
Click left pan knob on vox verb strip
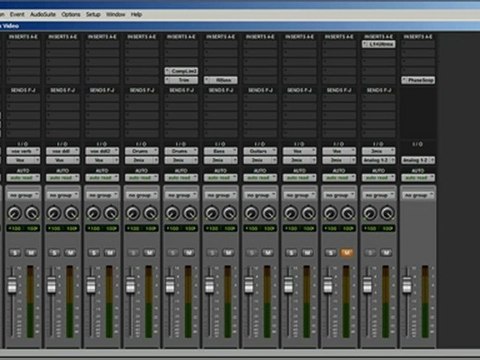14,213
